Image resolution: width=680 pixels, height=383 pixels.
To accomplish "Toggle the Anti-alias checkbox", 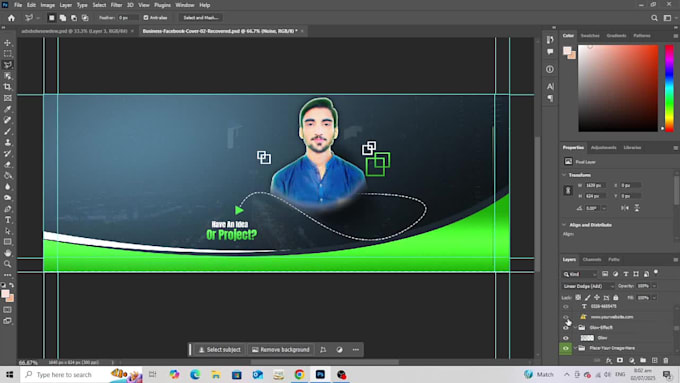I will pyautogui.click(x=146, y=18).
